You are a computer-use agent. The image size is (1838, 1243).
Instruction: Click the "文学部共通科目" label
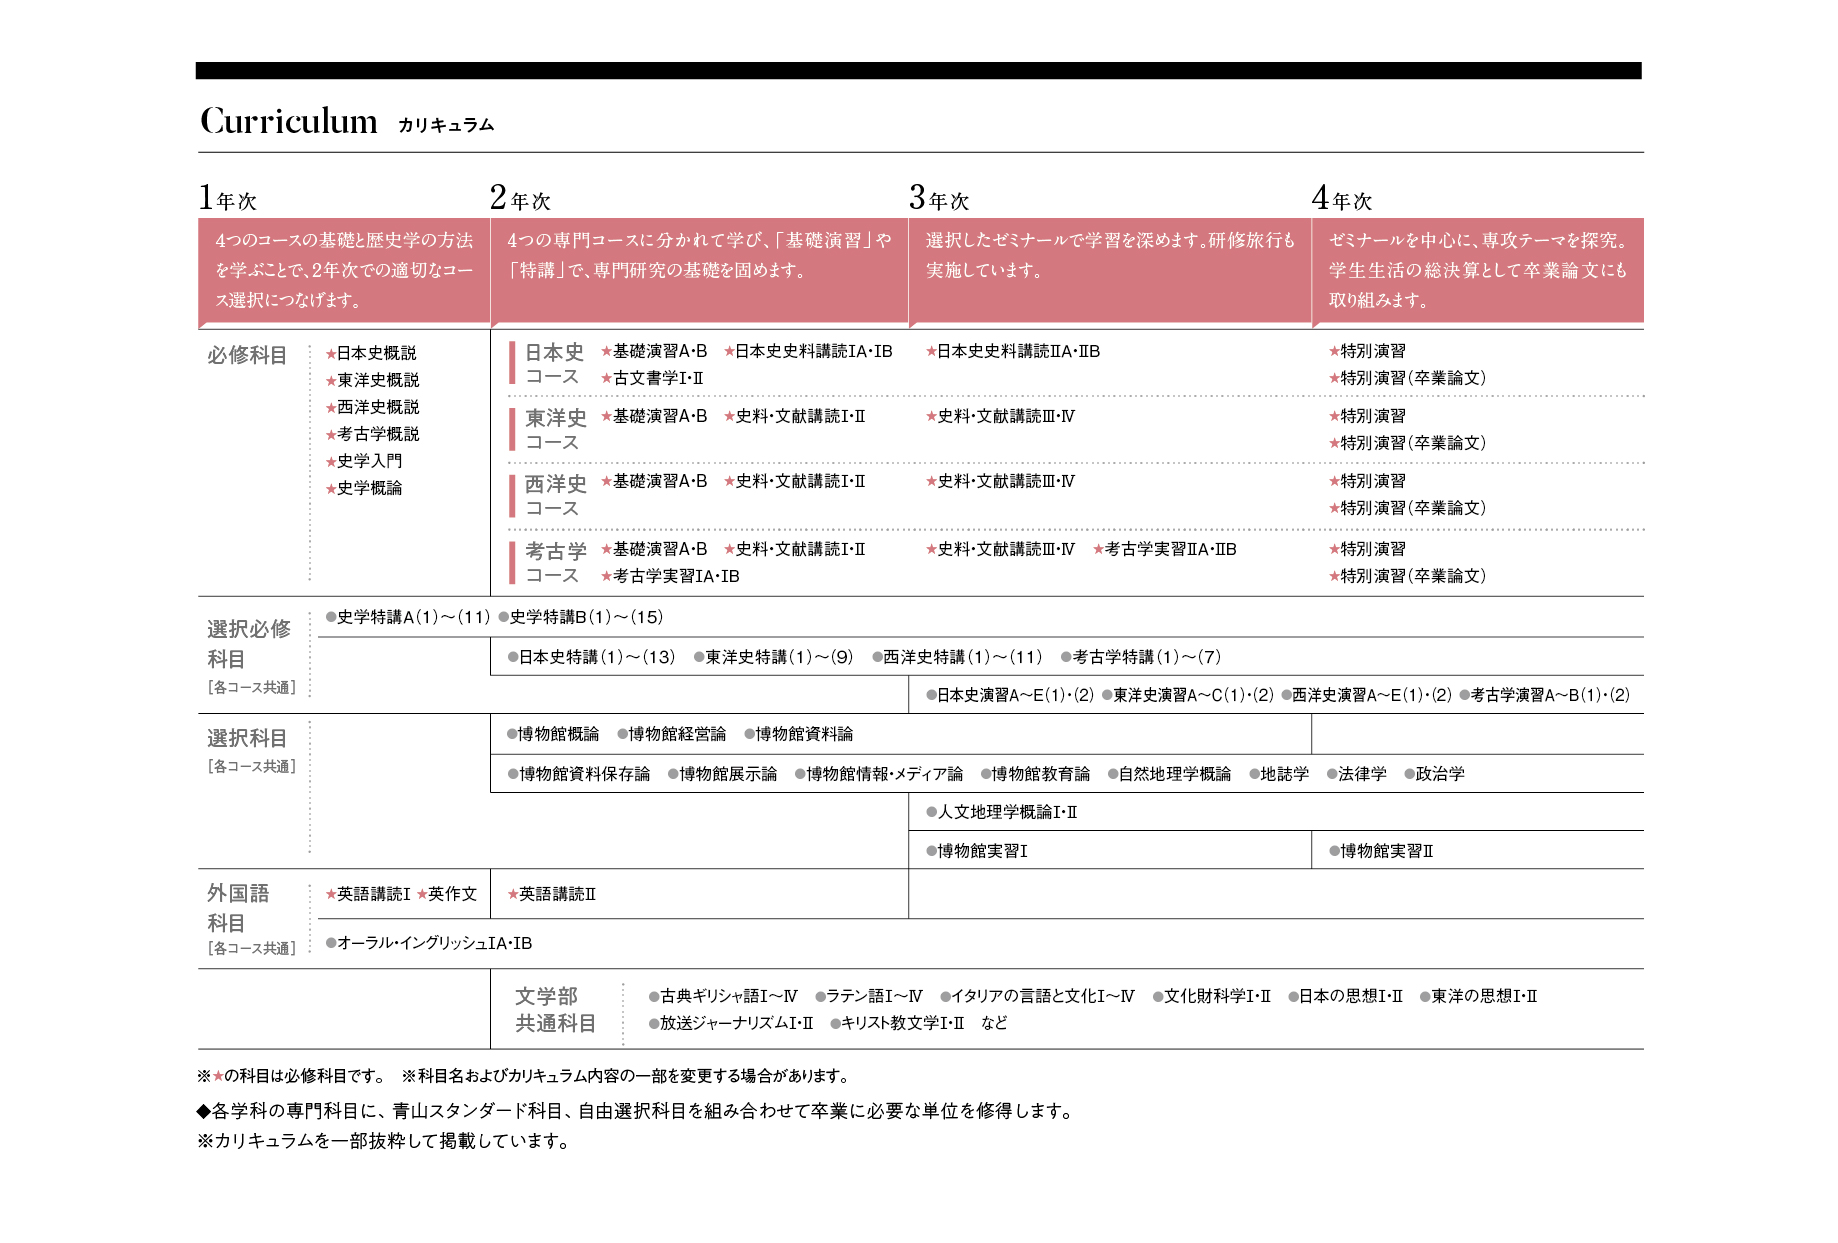[555, 1010]
